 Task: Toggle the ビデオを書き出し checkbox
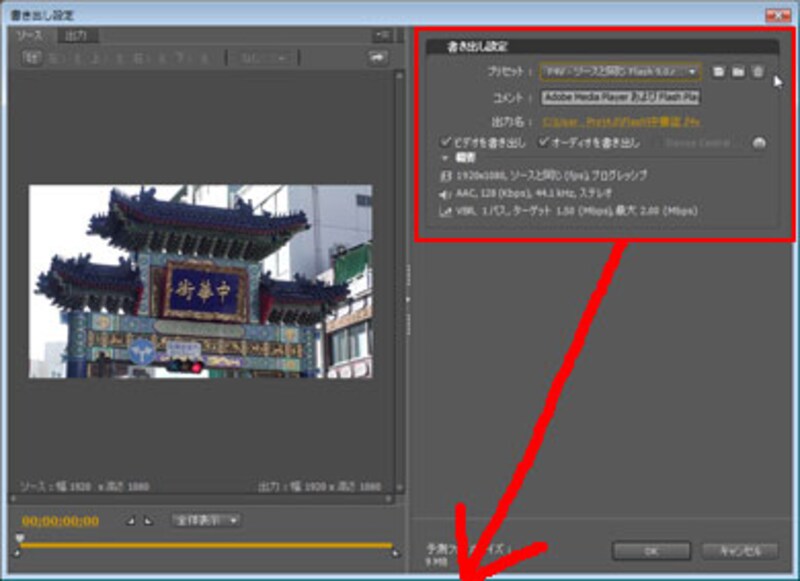coord(447,143)
